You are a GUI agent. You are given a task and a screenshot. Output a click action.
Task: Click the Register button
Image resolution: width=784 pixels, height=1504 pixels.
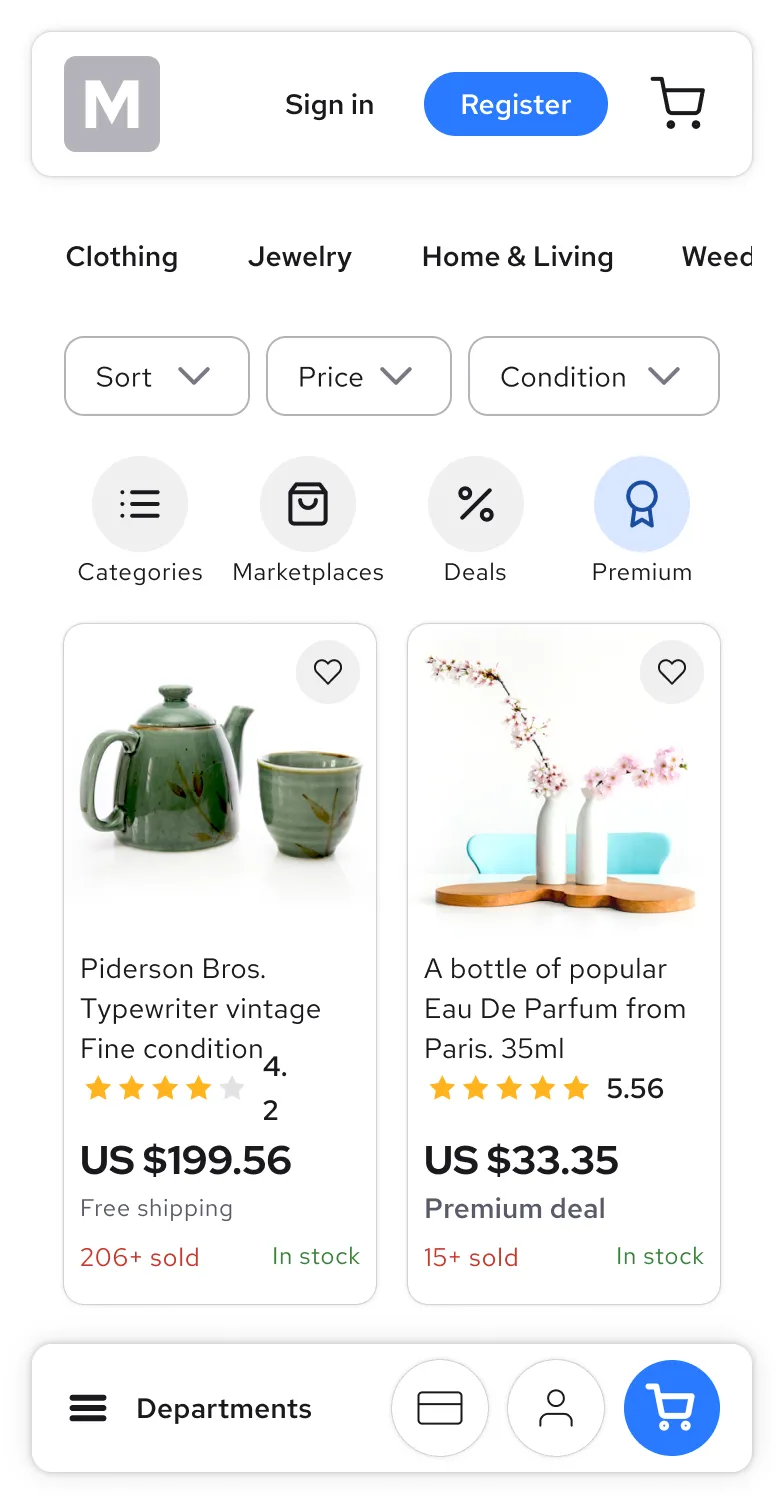pos(516,104)
